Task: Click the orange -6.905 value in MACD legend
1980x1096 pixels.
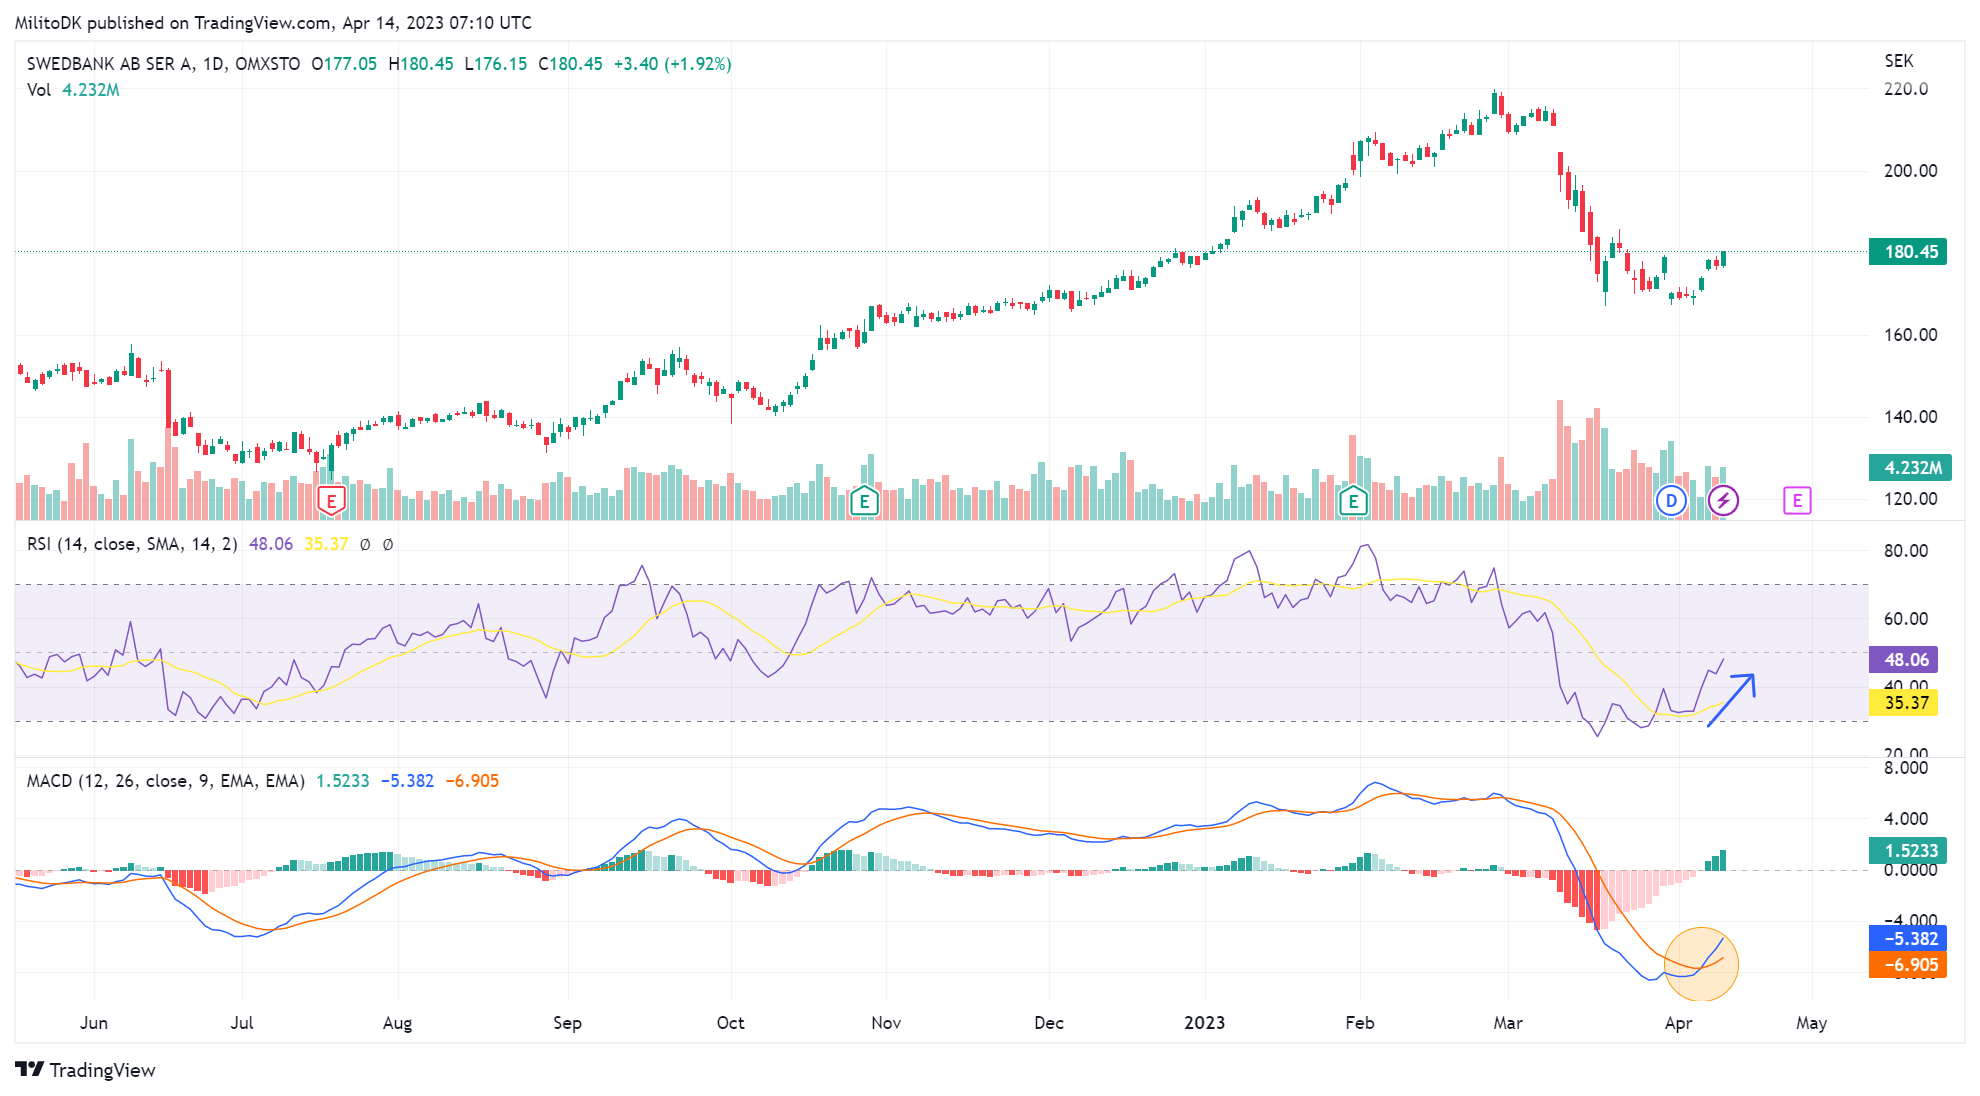Action: pyautogui.click(x=472, y=781)
